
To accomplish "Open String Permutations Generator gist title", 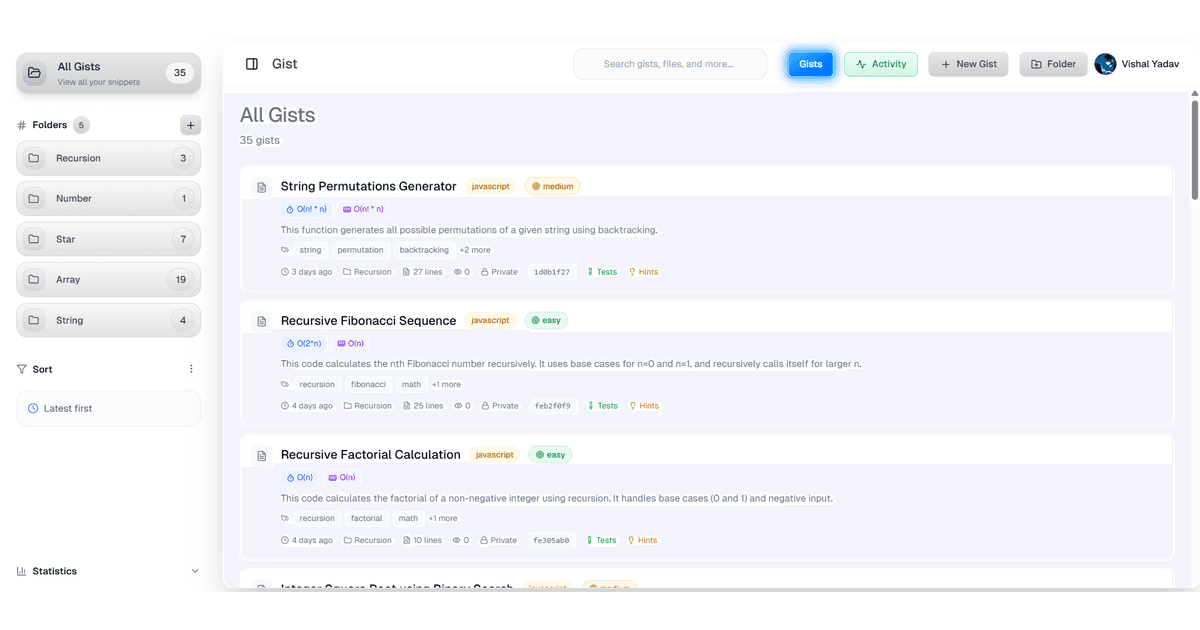I will [368, 186].
